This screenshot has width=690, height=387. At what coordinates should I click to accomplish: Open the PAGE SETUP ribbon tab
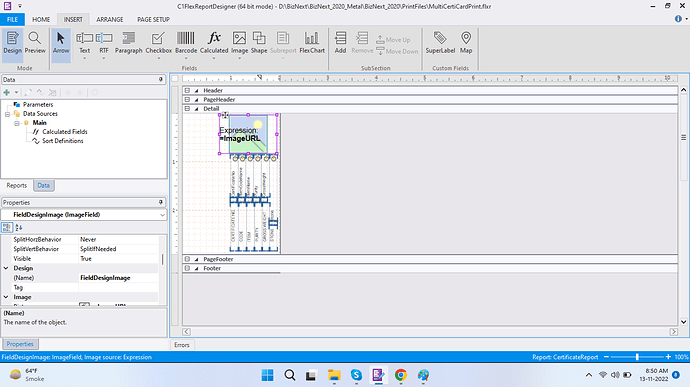point(153,19)
